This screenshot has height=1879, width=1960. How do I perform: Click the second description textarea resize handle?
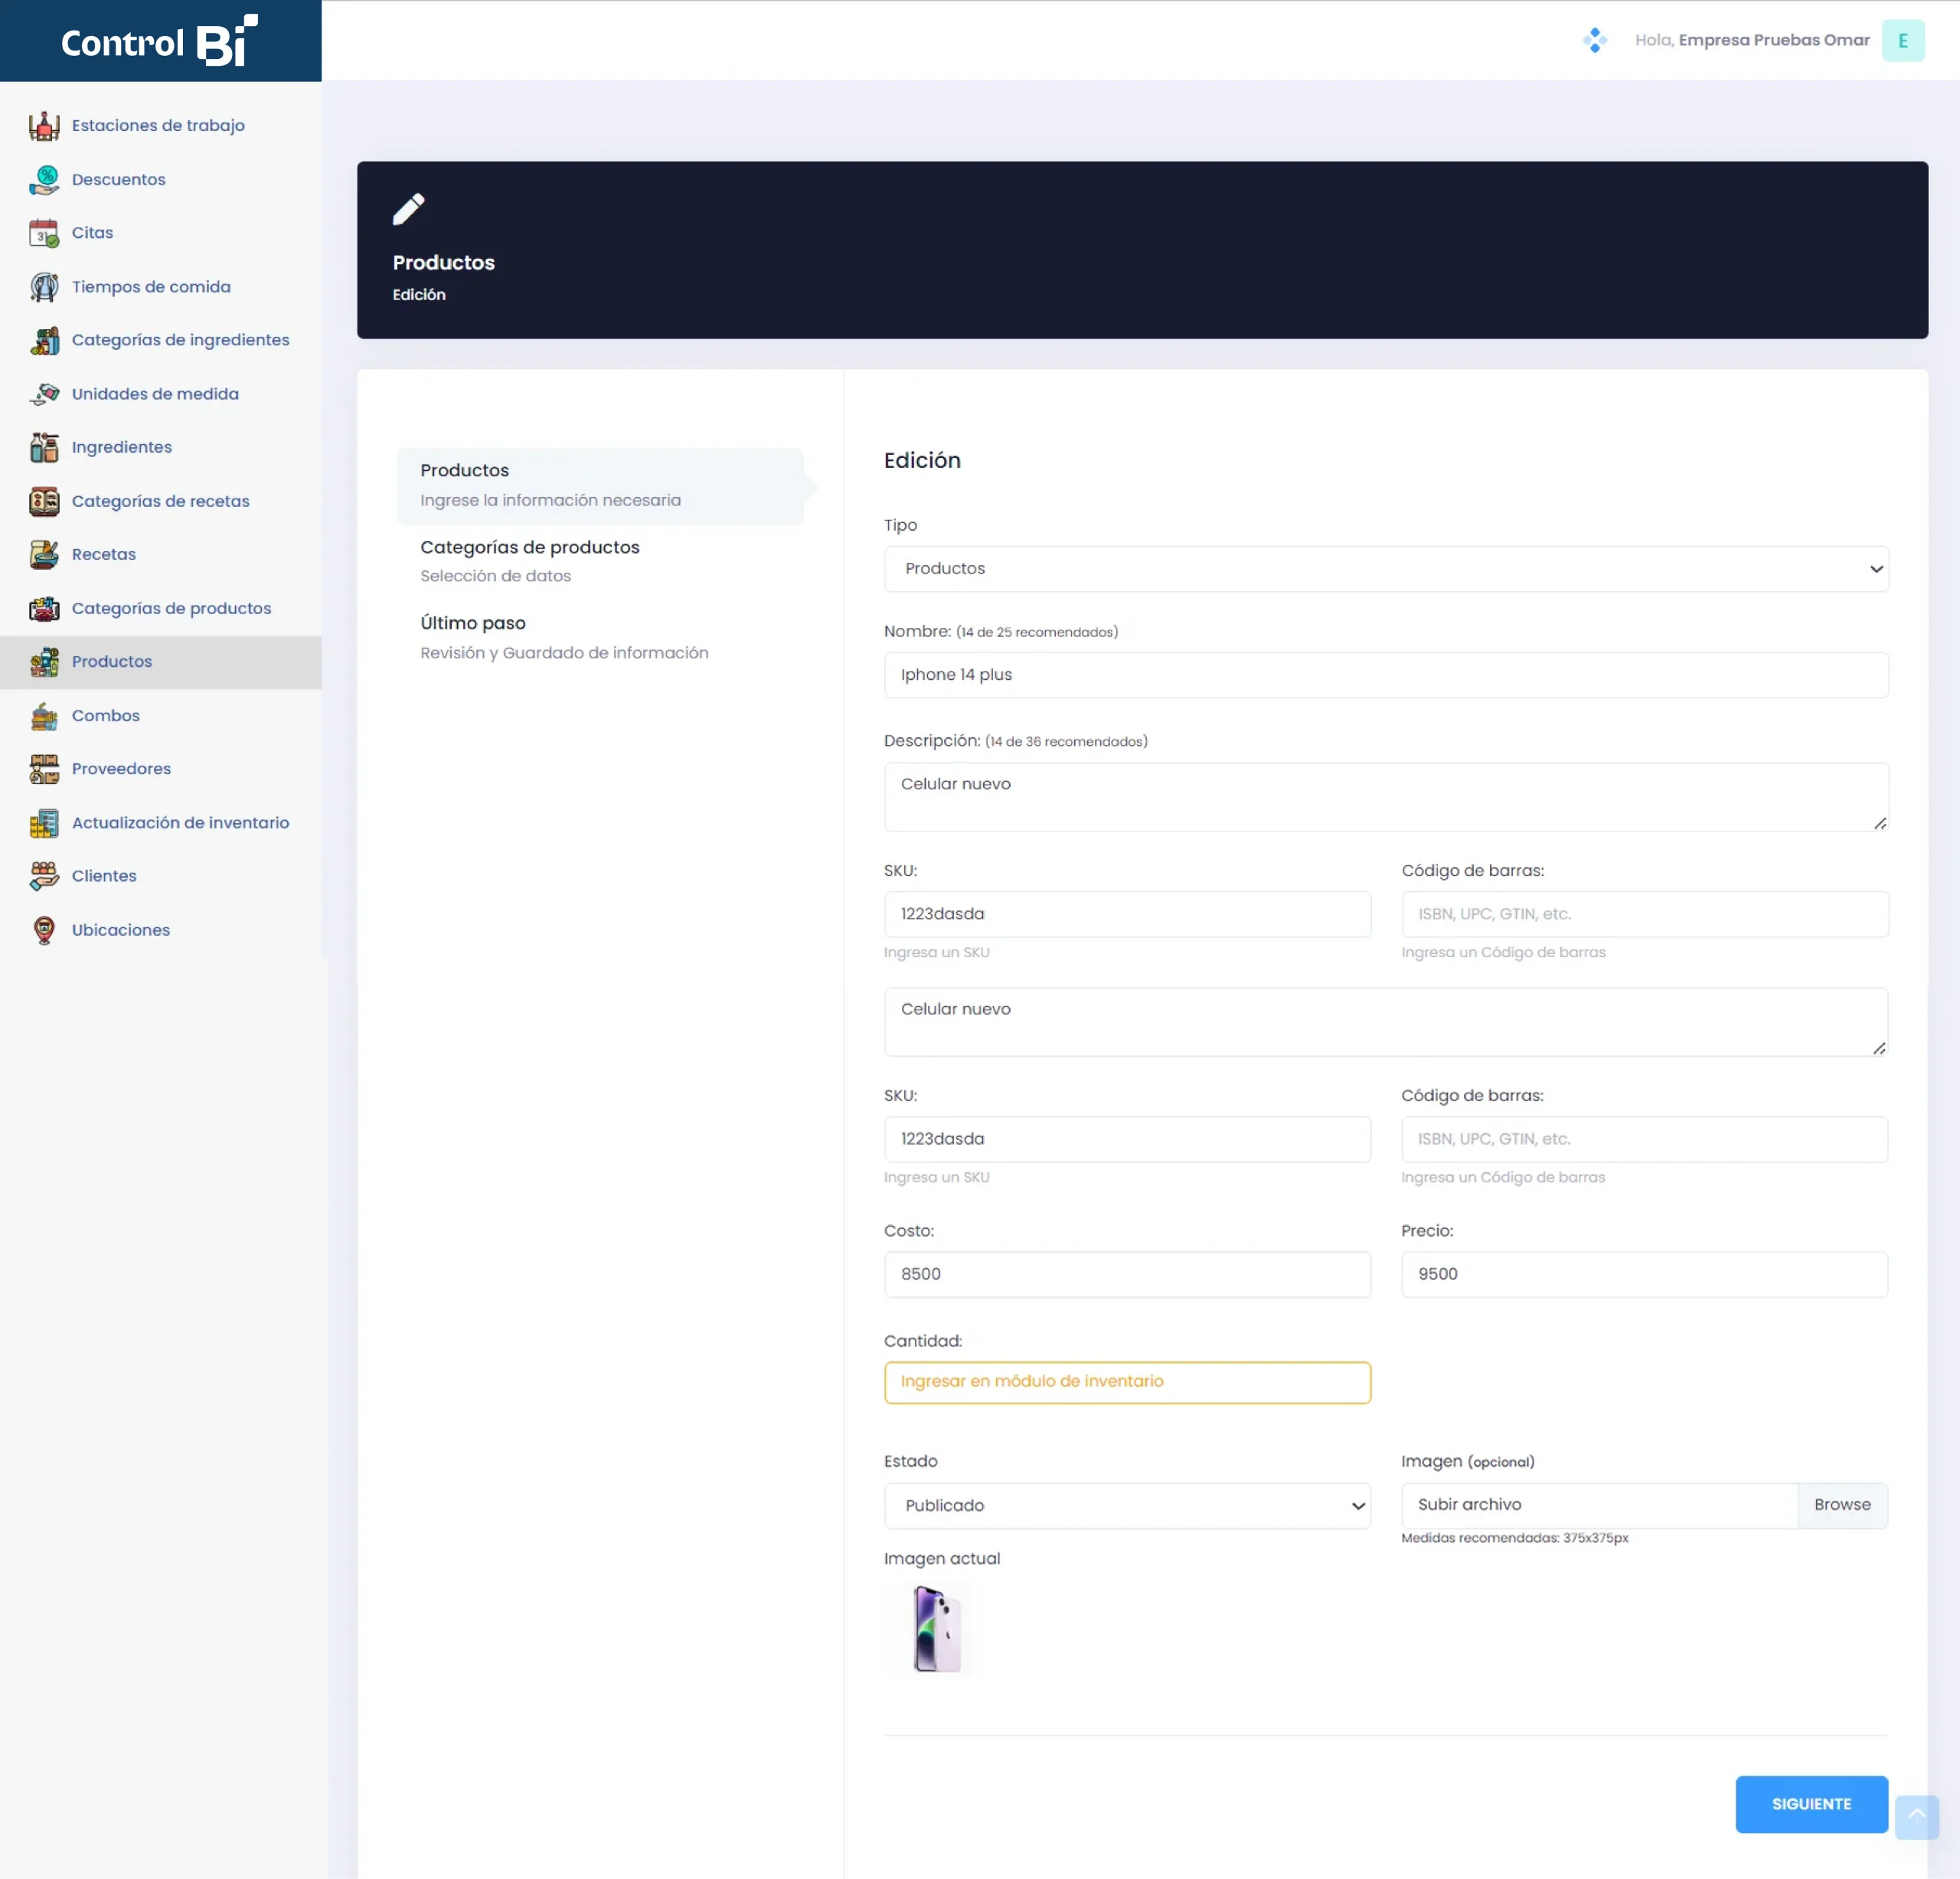click(x=1879, y=1048)
